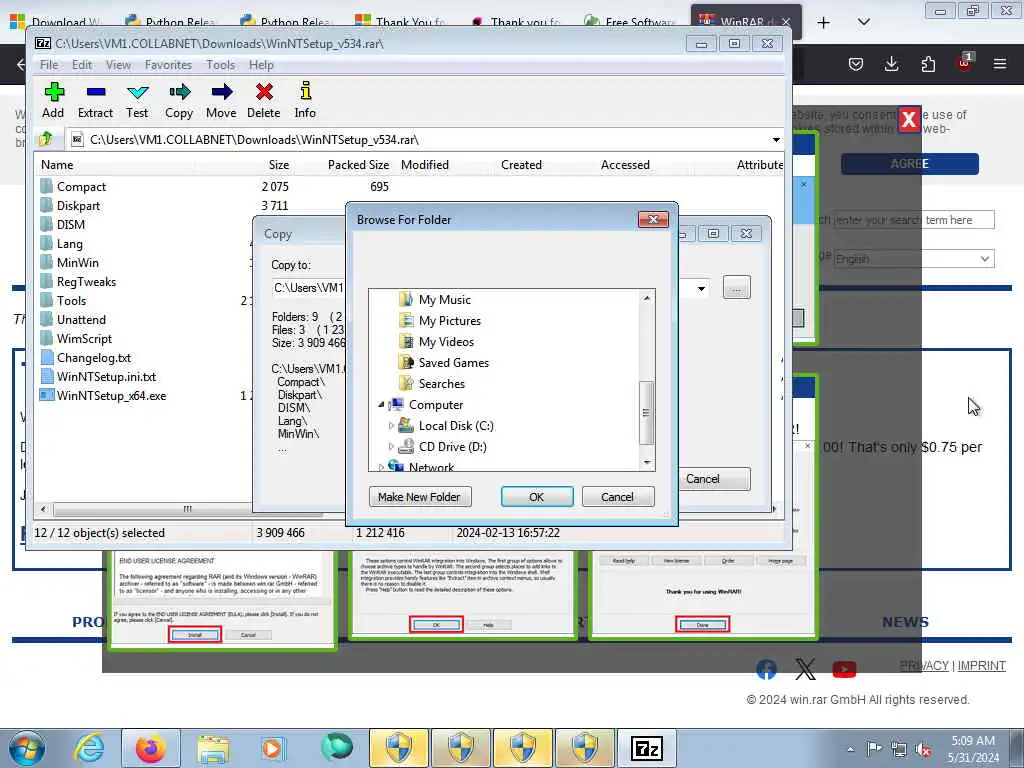Open the English language dropdown on webpage

[914, 259]
